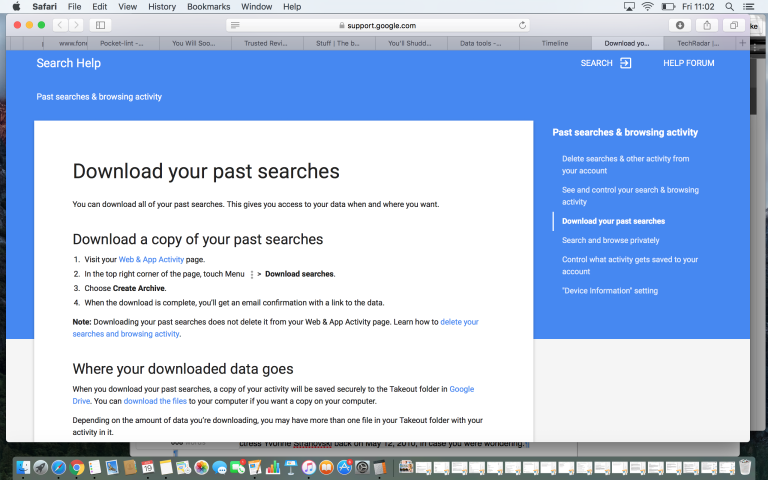Open battery status menu
This screenshot has width=768, height=480.
[668, 7]
